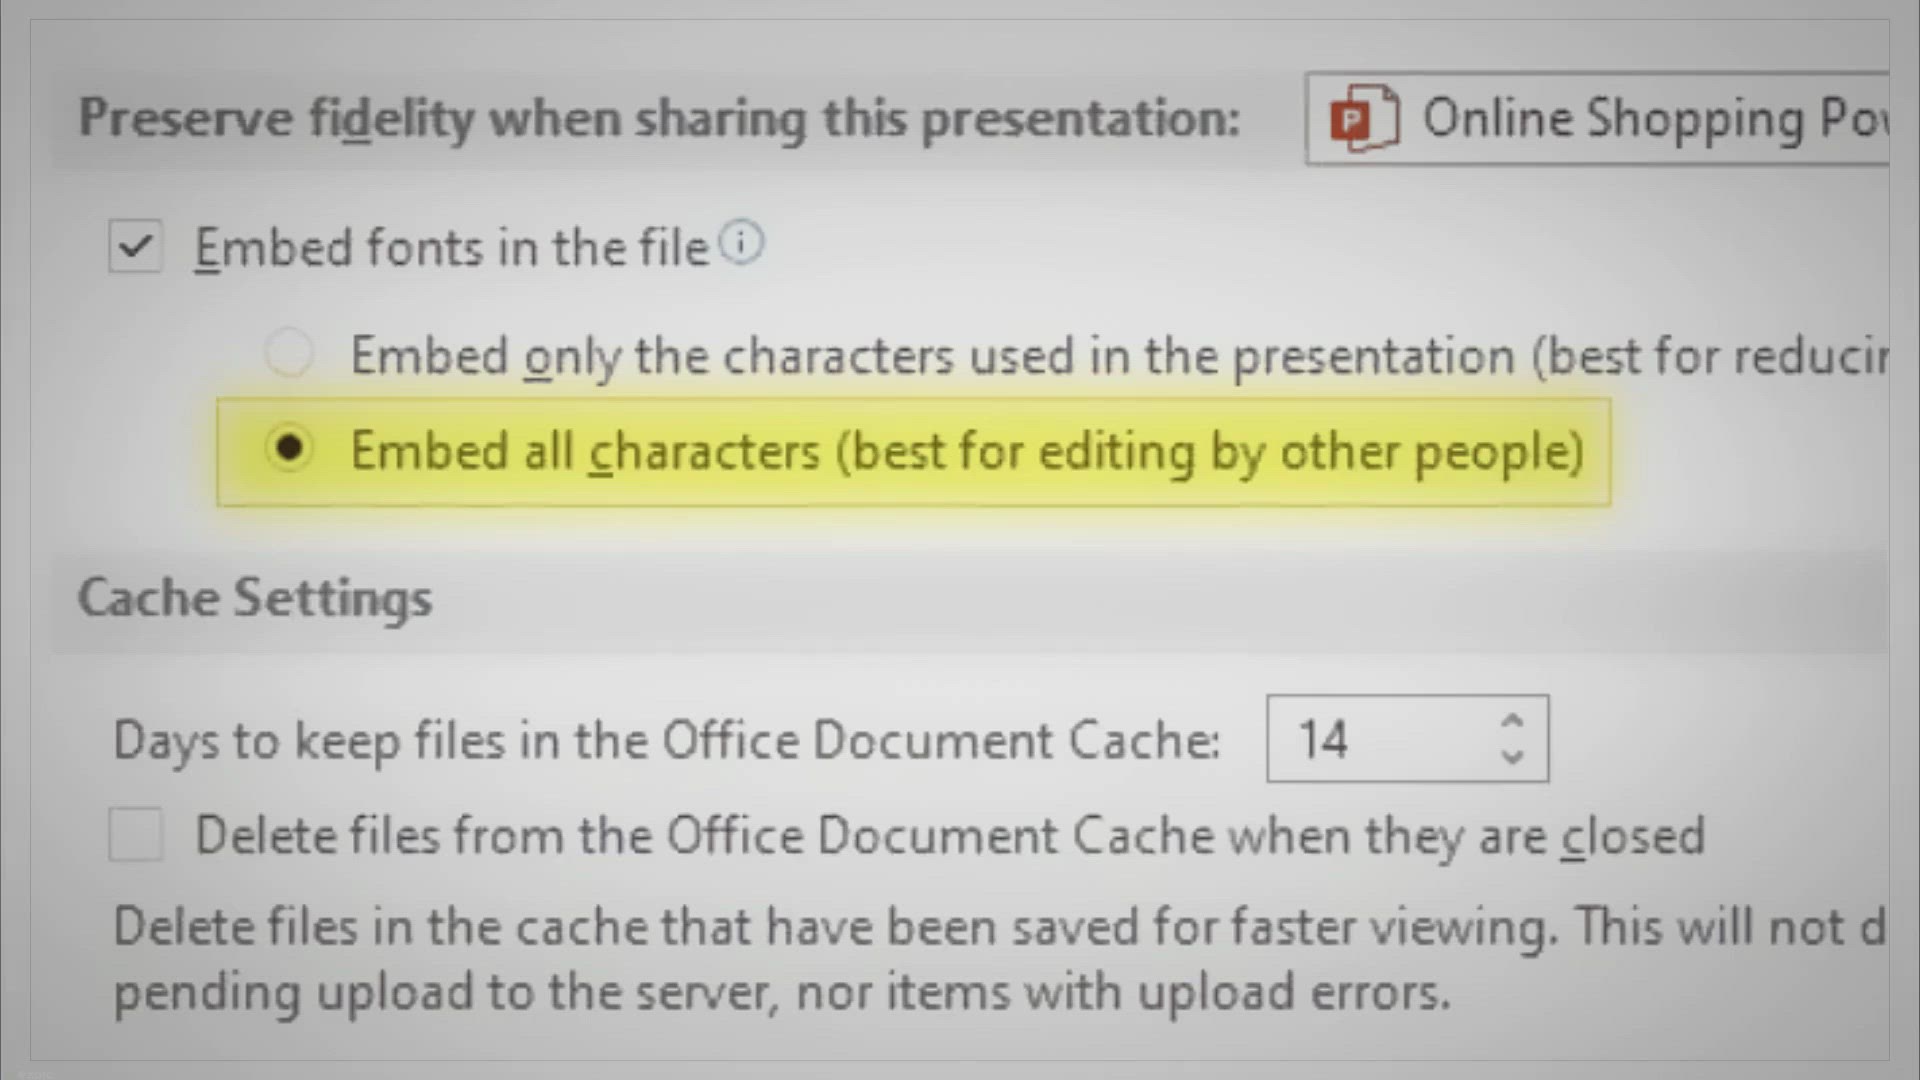This screenshot has height=1080, width=1920.
Task: Click the best for editing by other people text
Action: tap(1210, 452)
